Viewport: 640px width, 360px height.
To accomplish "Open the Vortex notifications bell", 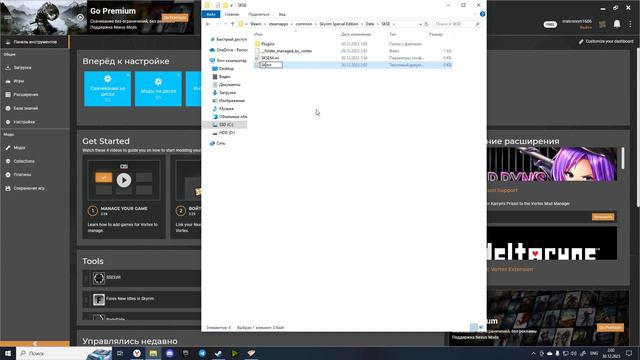I will point(617,24).
